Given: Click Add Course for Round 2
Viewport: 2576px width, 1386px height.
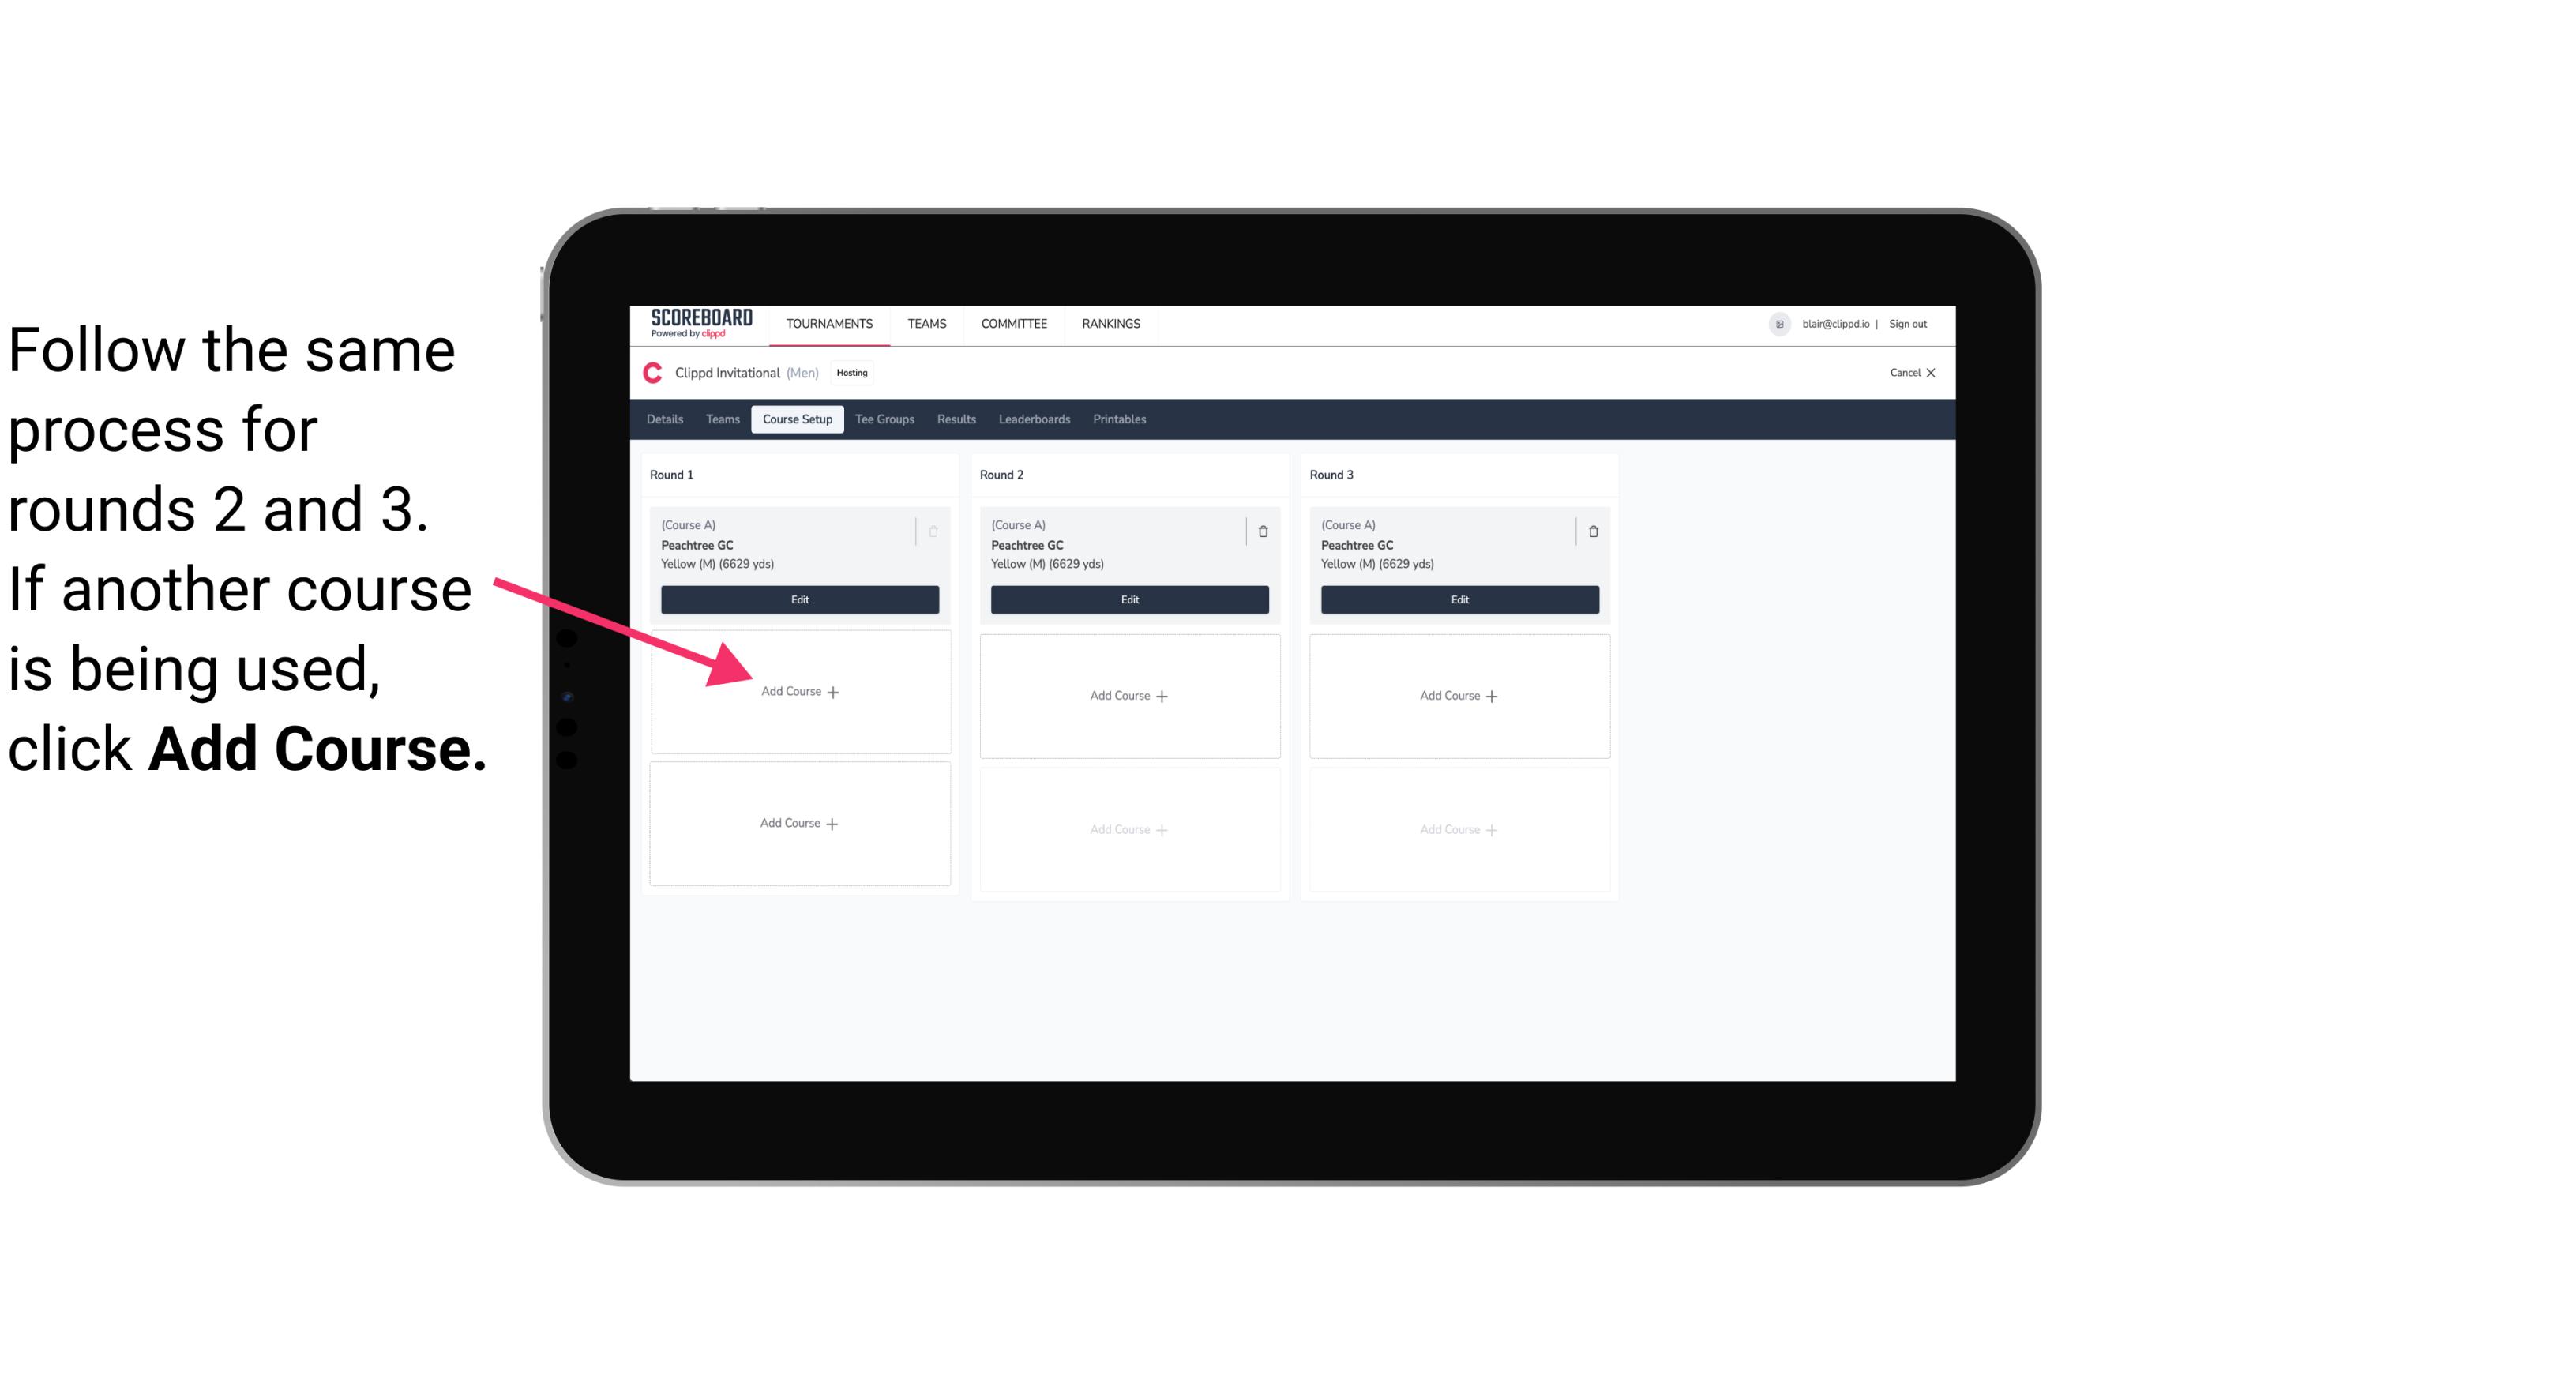Looking at the screenshot, I should point(1128,695).
